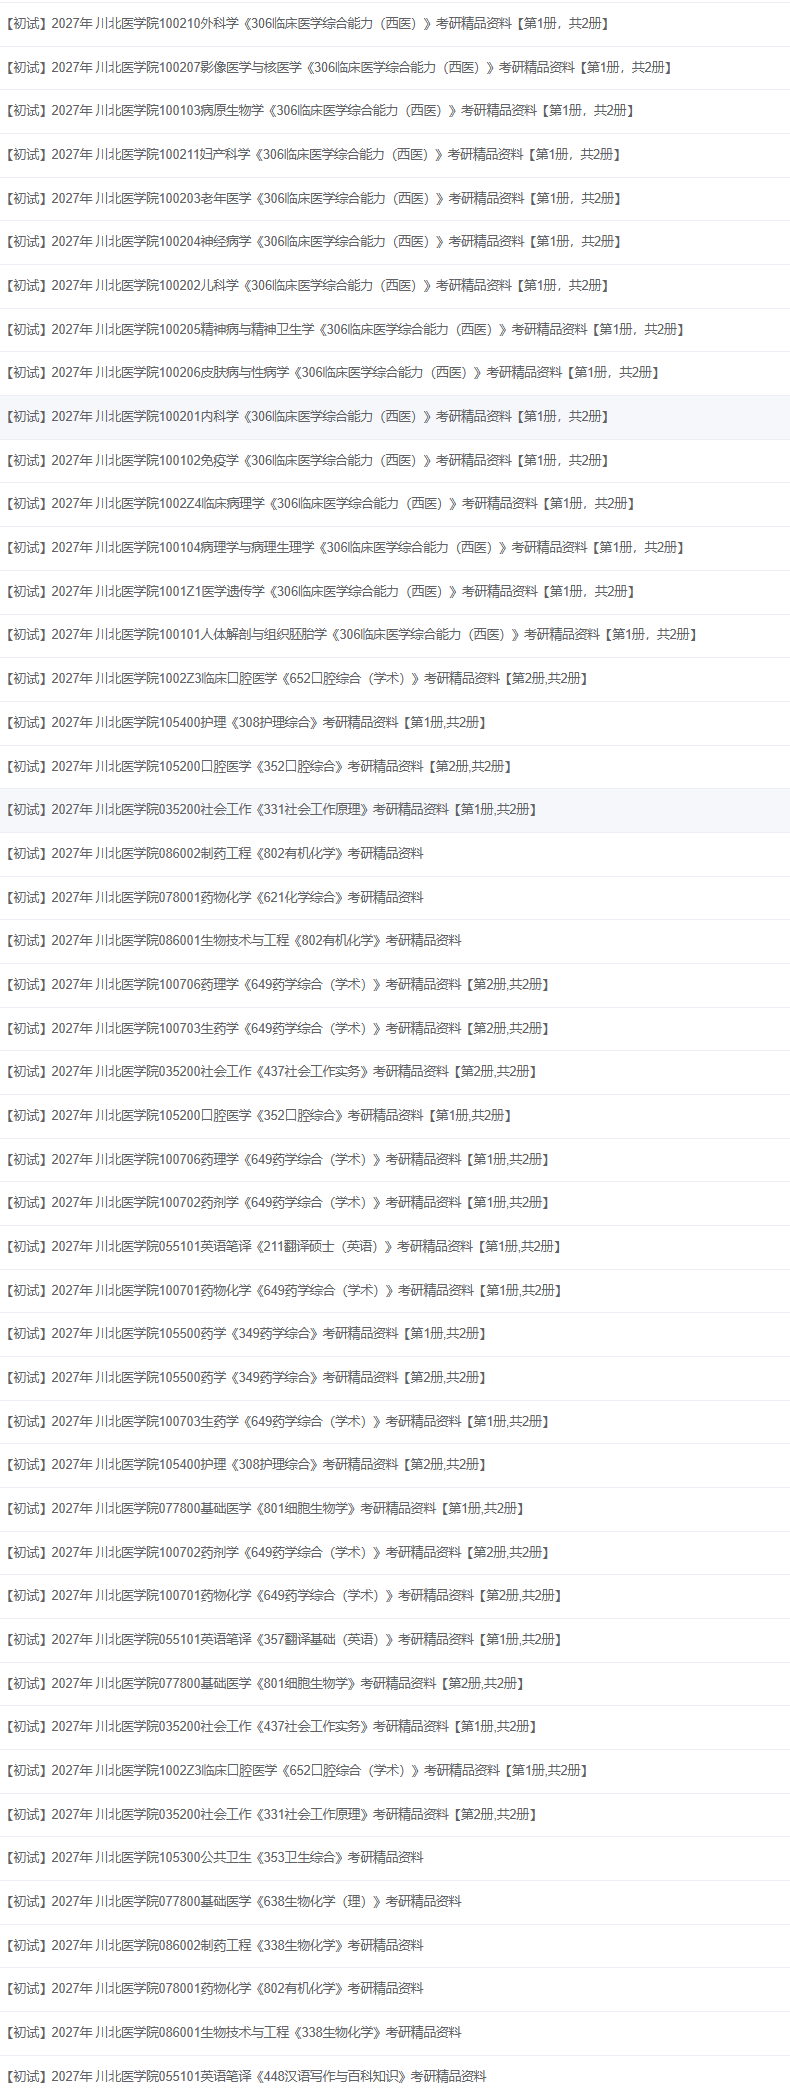
Task: Open the 100206皮肤病与性病学 entry
Action: click(332, 372)
